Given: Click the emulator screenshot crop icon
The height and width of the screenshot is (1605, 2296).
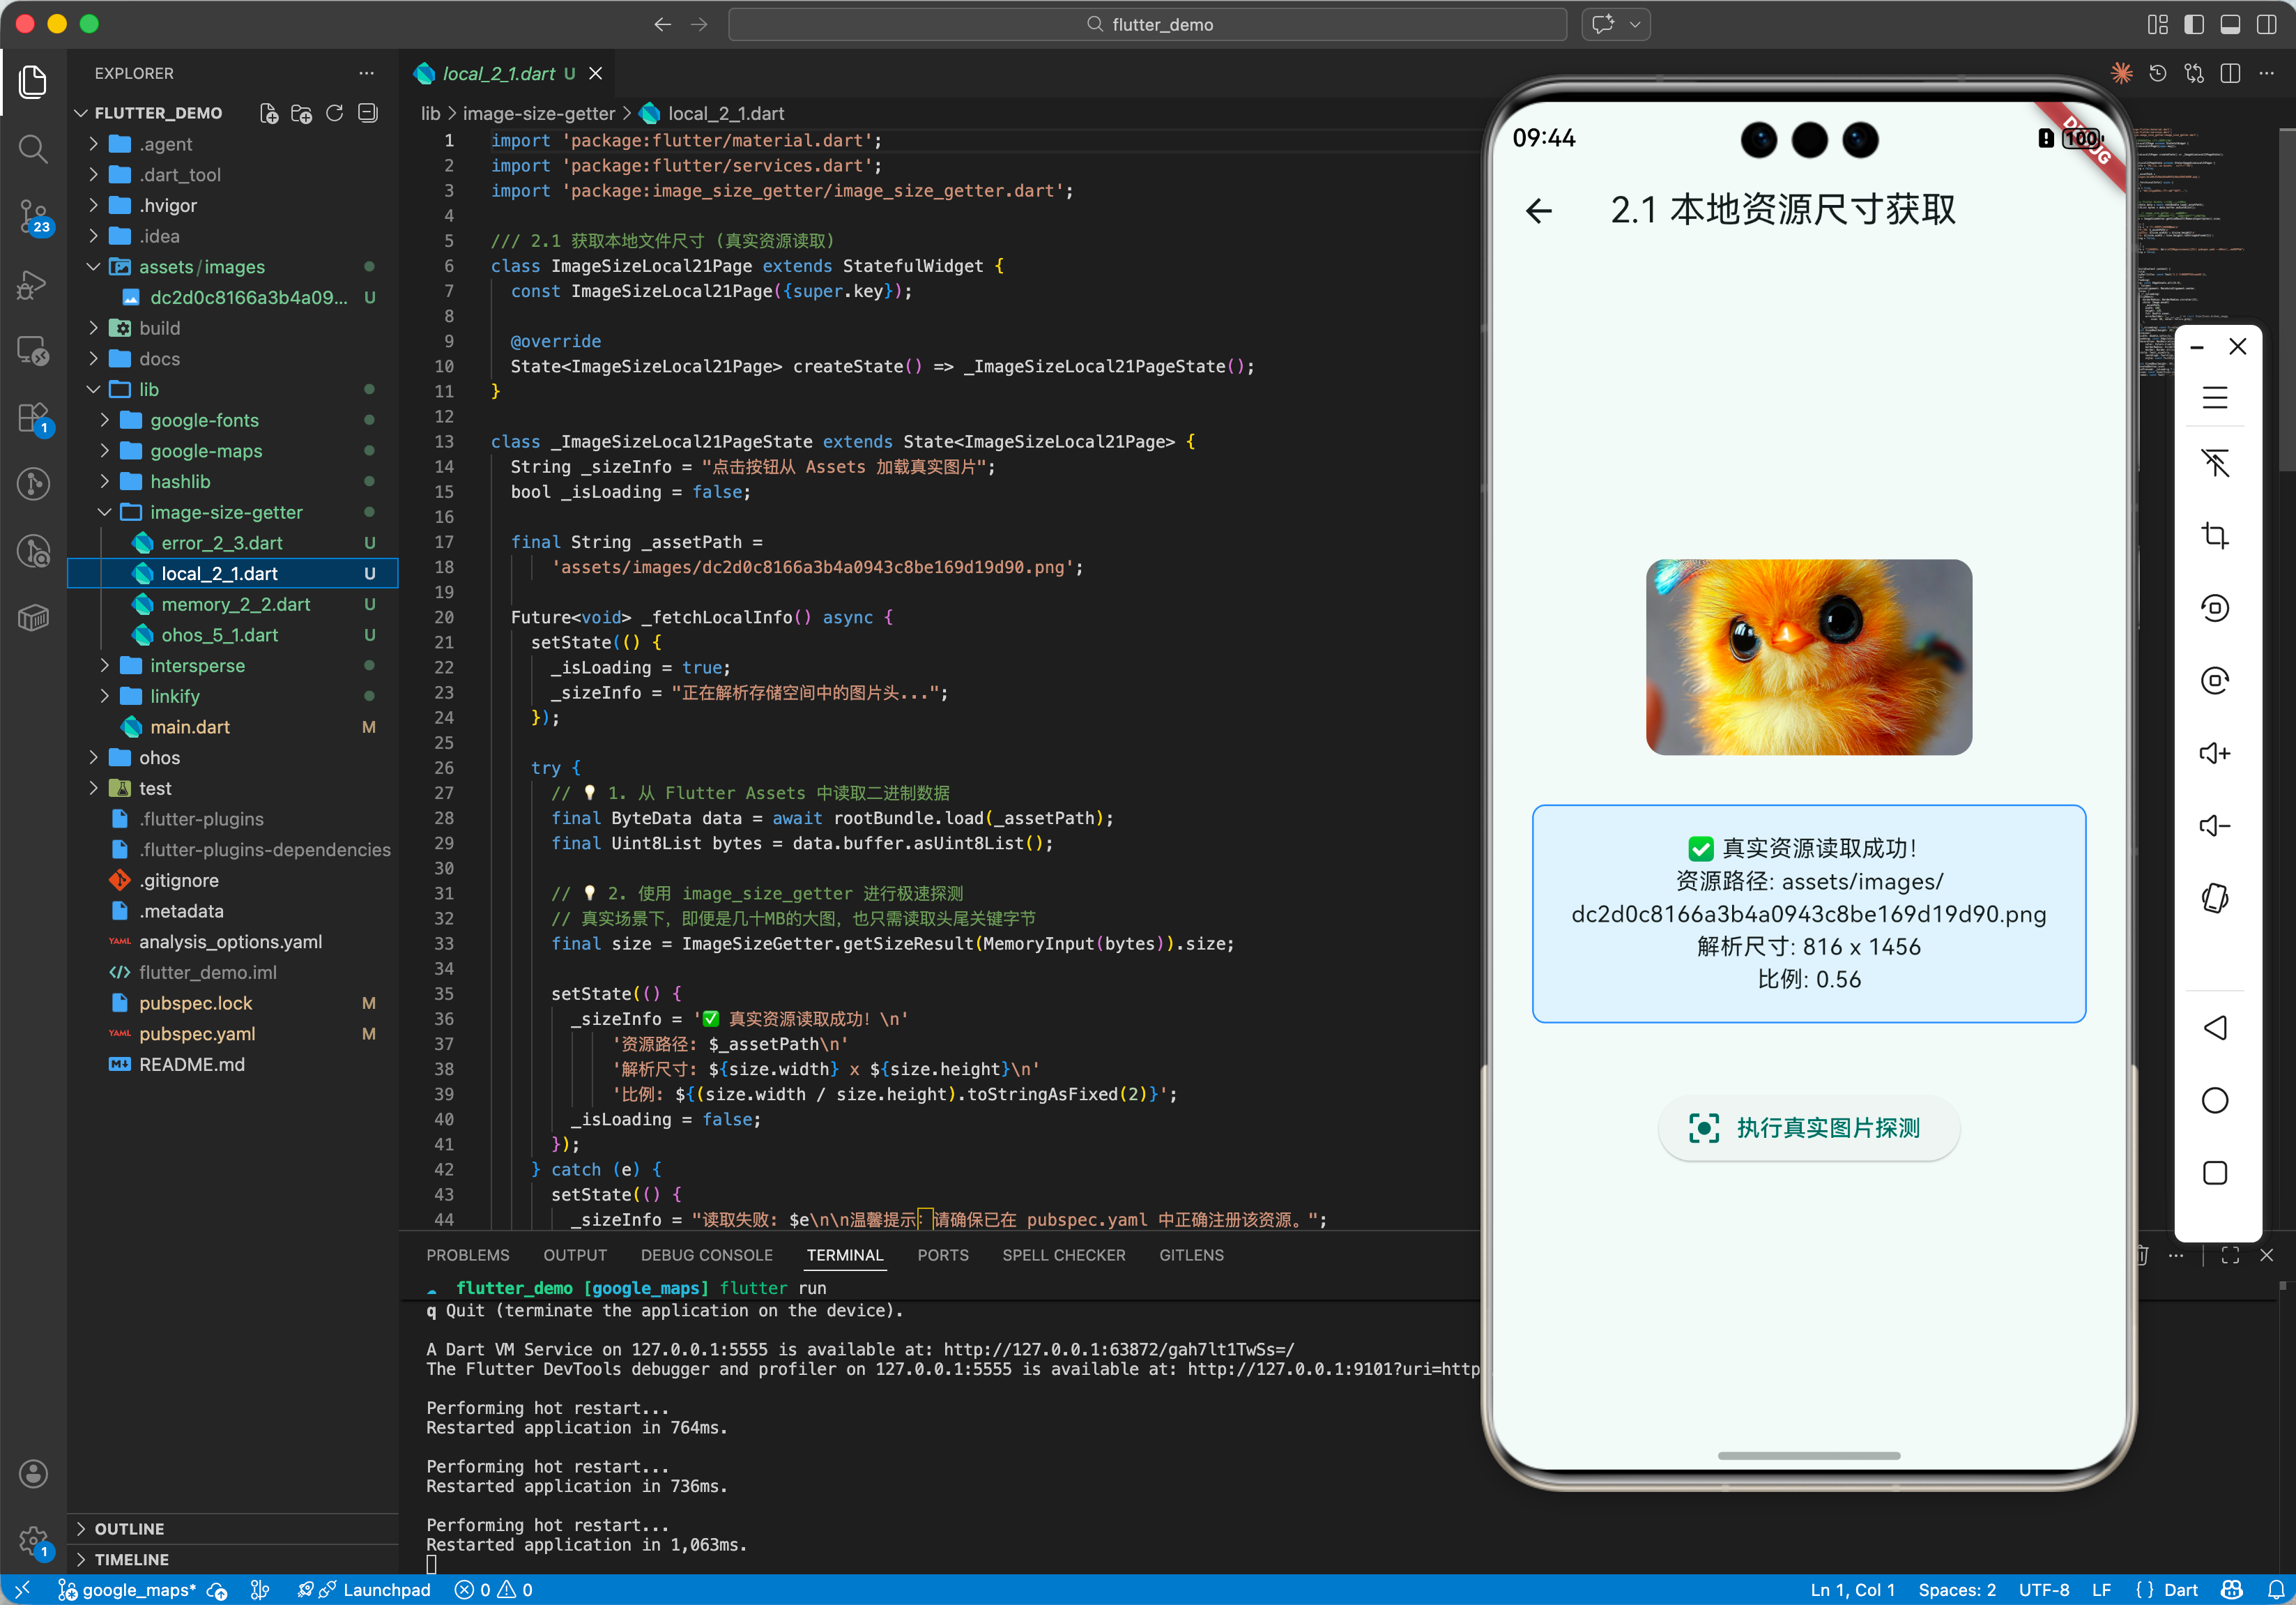Looking at the screenshot, I should [2214, 535].
